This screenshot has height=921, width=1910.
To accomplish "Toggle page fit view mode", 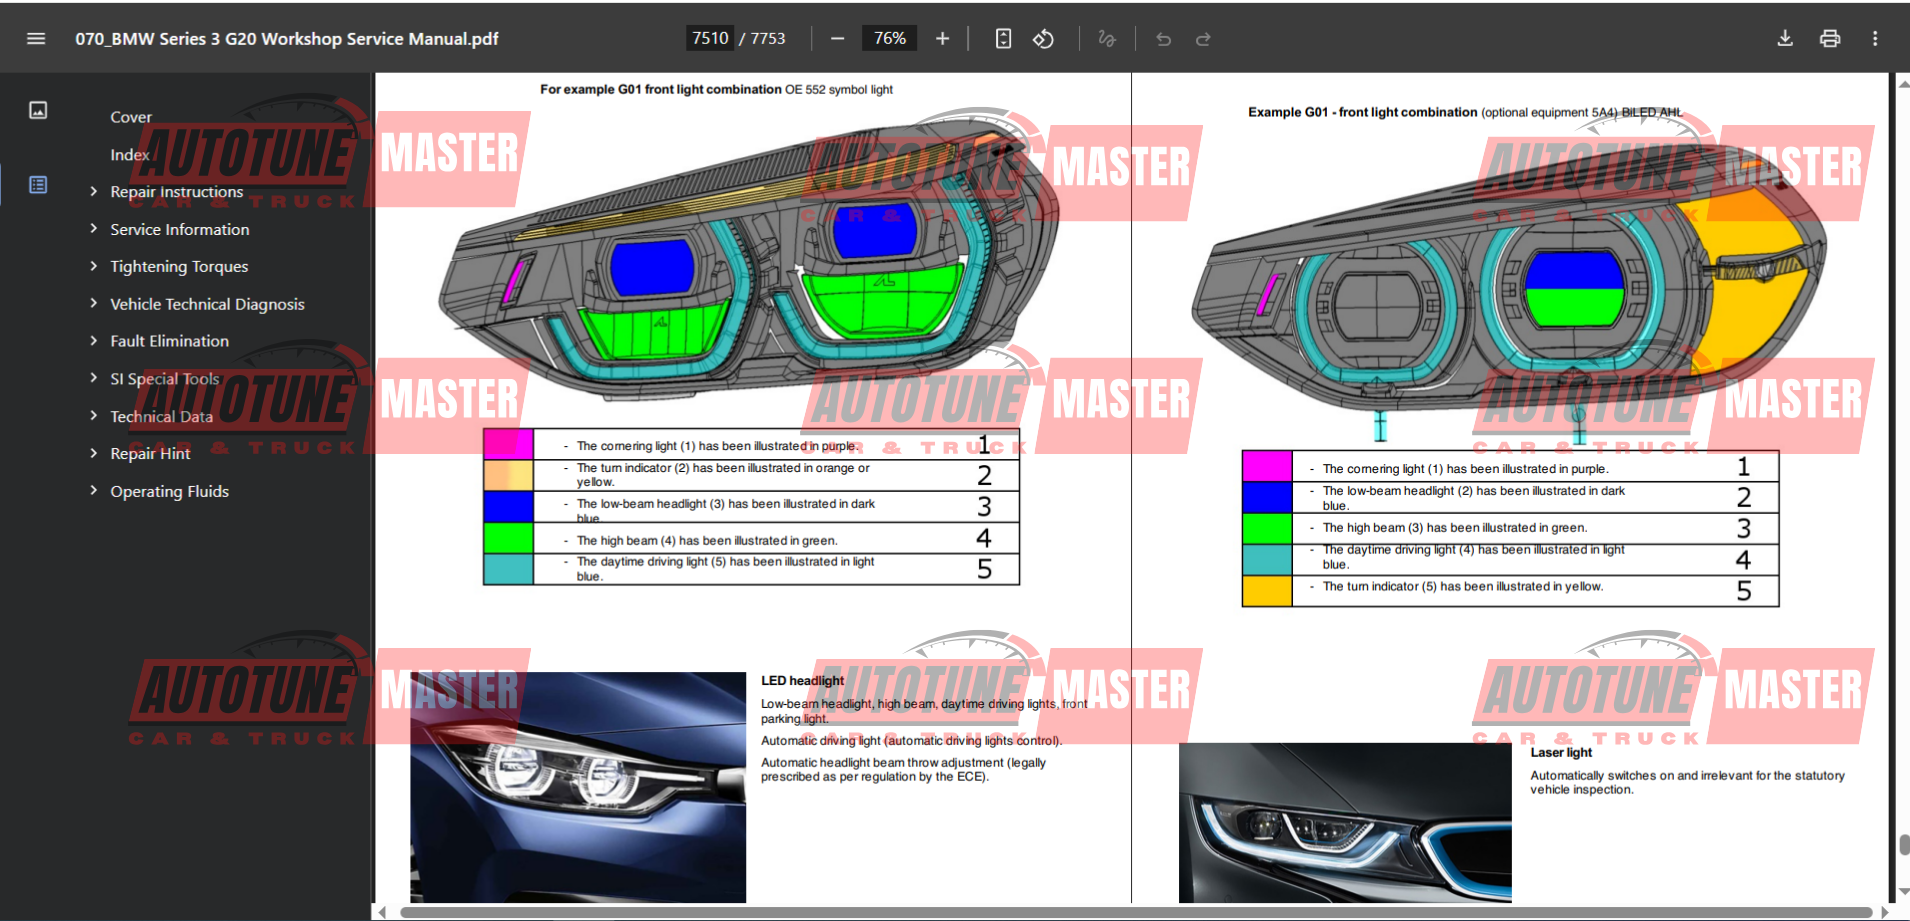I will click(1003, 38).
